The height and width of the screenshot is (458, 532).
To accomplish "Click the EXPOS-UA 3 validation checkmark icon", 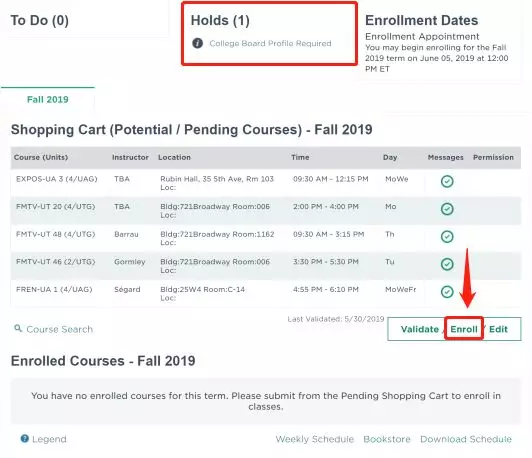I will 447,181.
